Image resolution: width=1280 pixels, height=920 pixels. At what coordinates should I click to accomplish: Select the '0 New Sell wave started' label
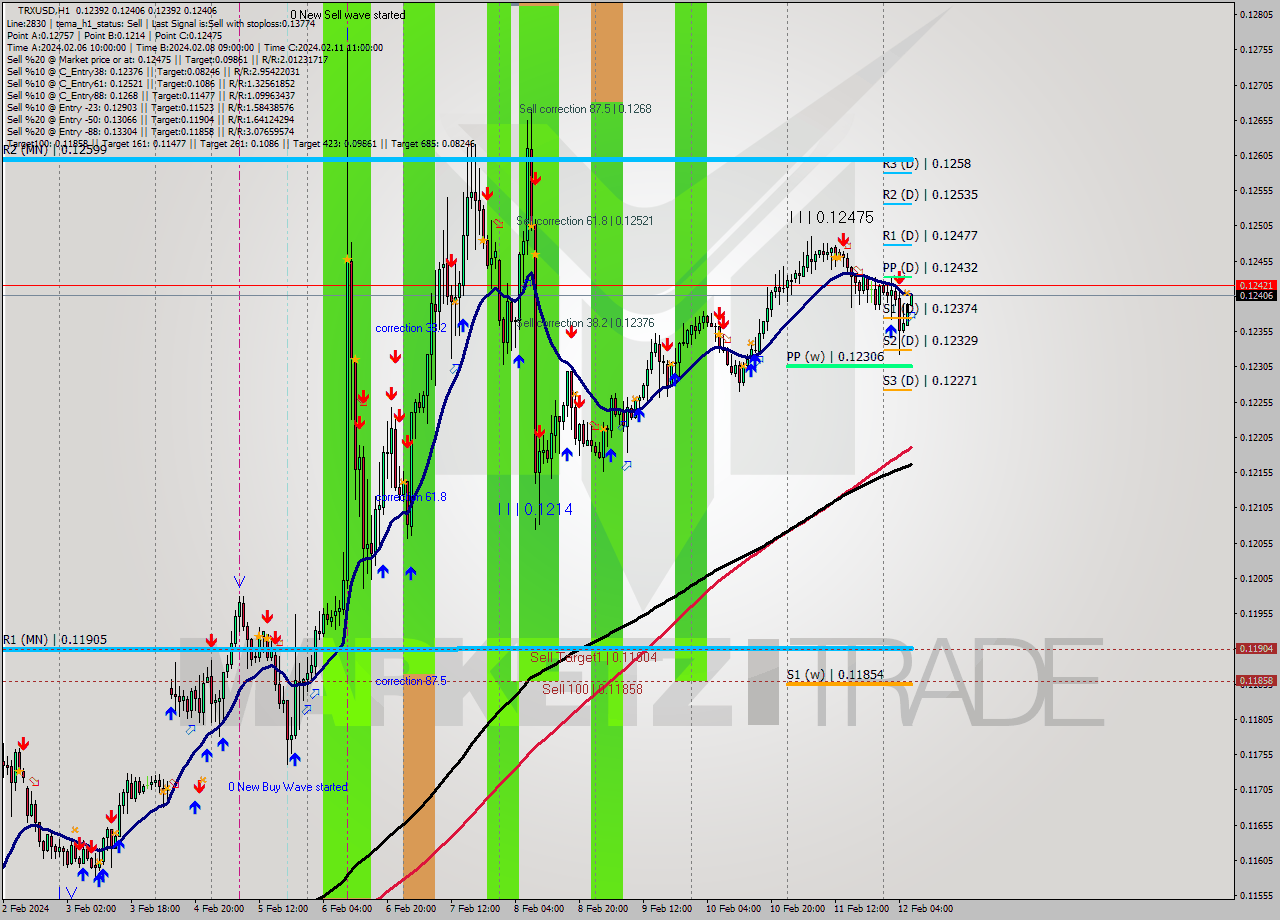348,15
